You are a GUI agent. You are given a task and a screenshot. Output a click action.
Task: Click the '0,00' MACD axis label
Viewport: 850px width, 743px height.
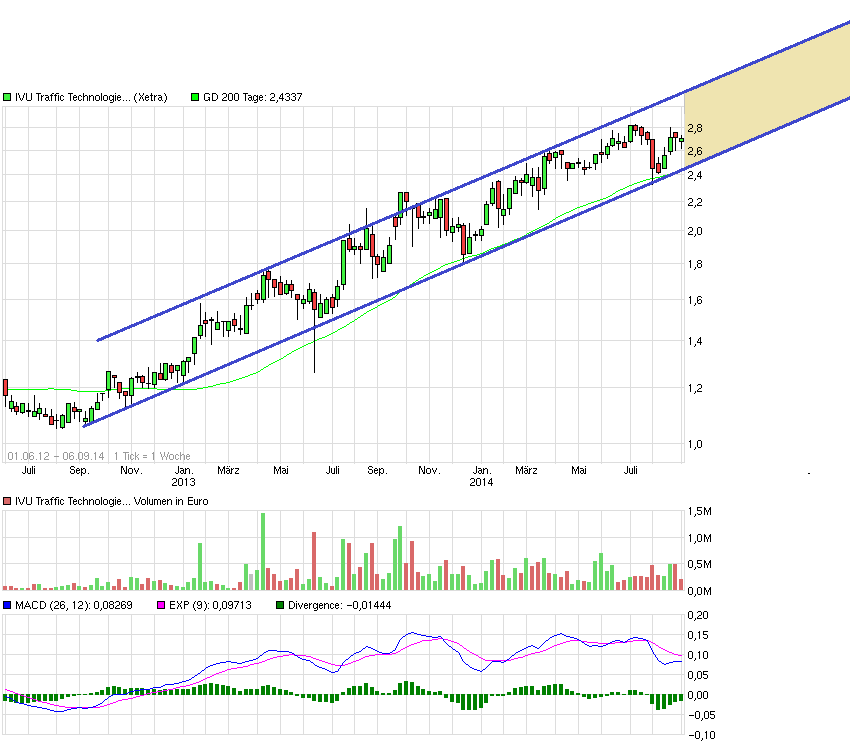pos(698,696)
